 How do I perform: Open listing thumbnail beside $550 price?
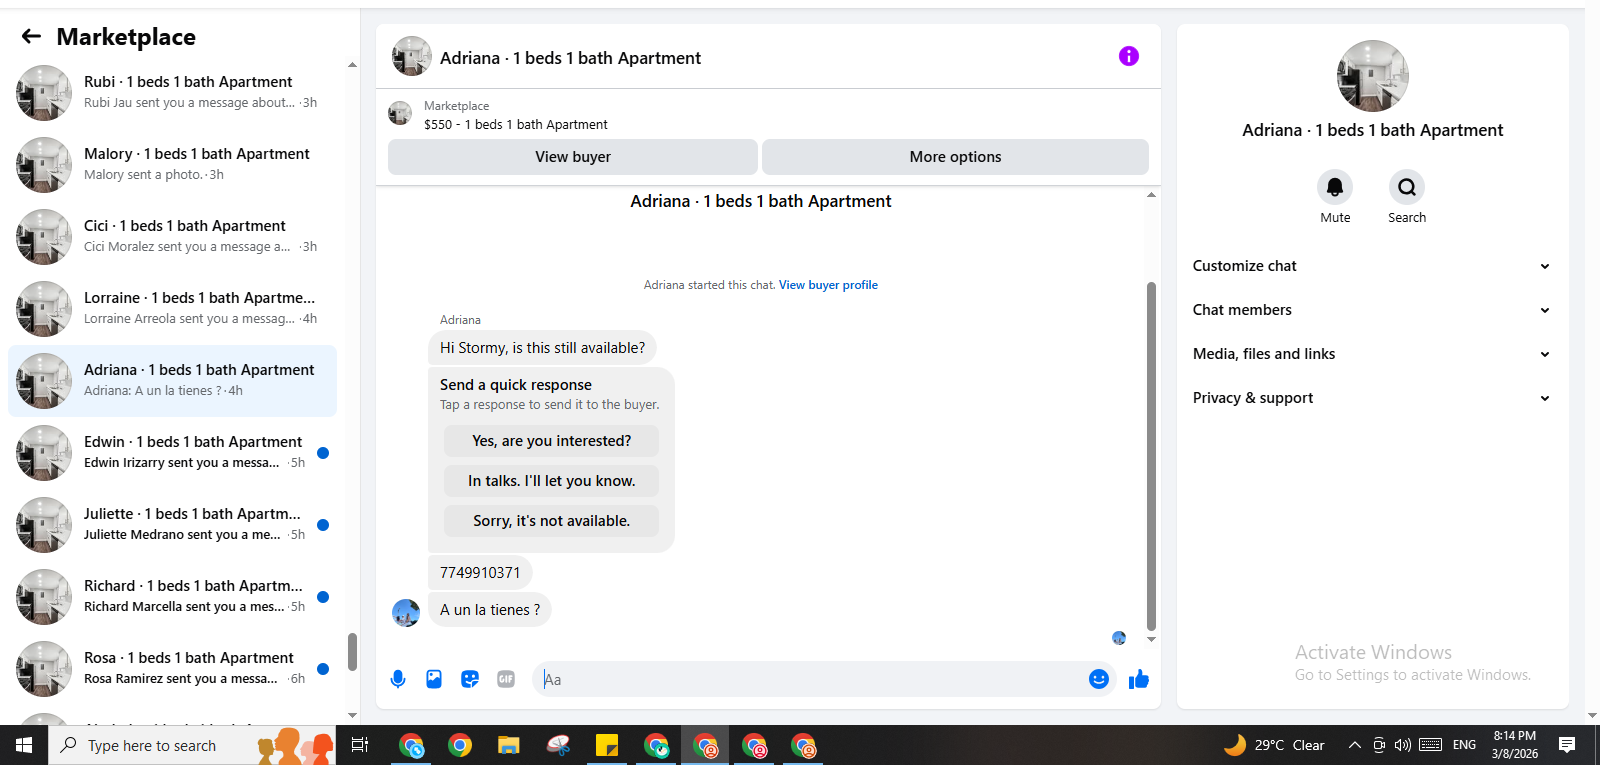(x=400, y=114)
